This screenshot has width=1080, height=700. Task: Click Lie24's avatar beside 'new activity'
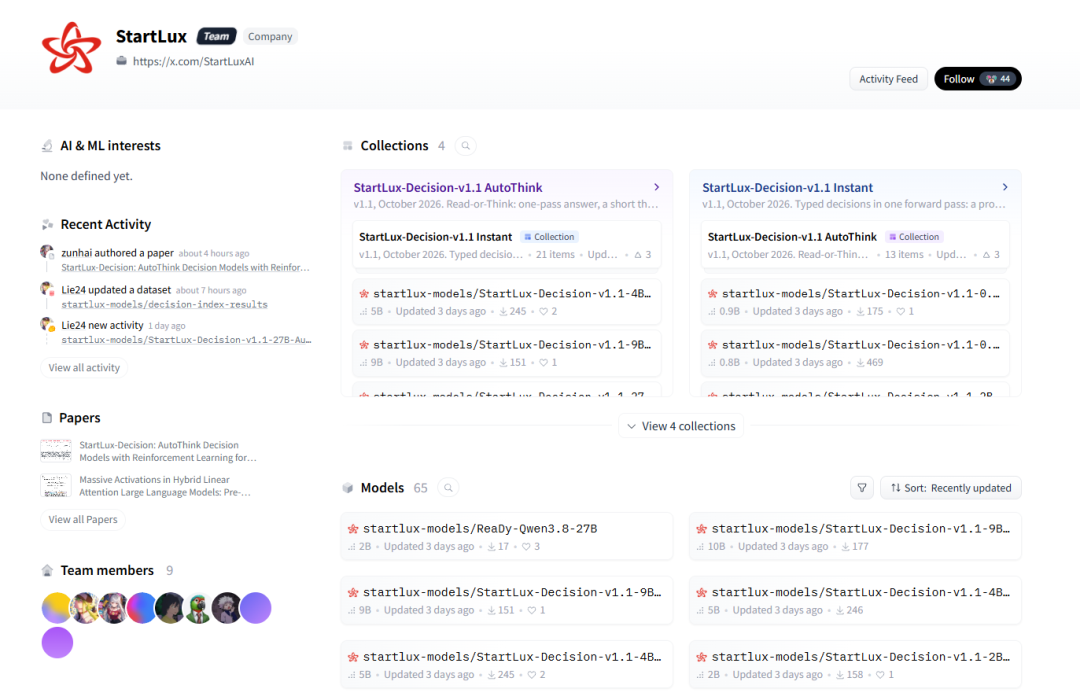click(x=47, y=325)
